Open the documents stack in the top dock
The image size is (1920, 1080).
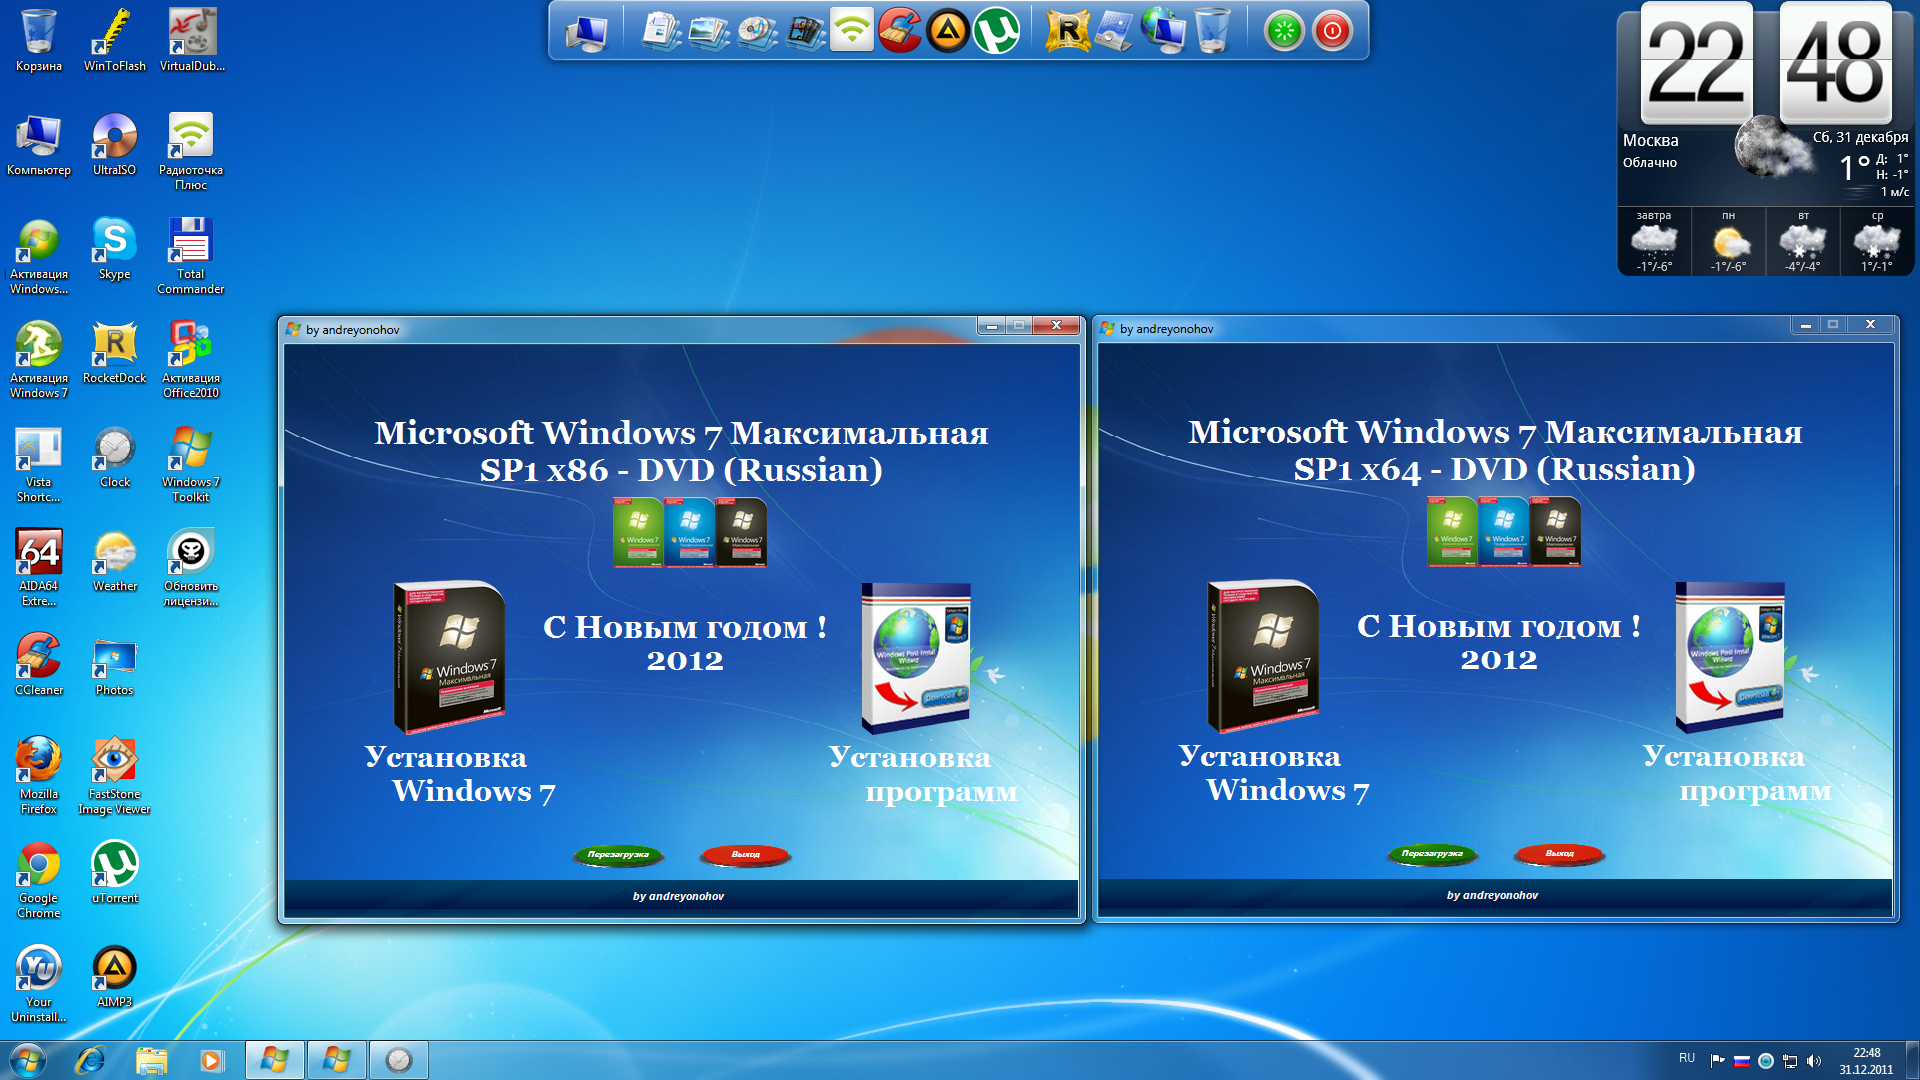coord(661,32)
